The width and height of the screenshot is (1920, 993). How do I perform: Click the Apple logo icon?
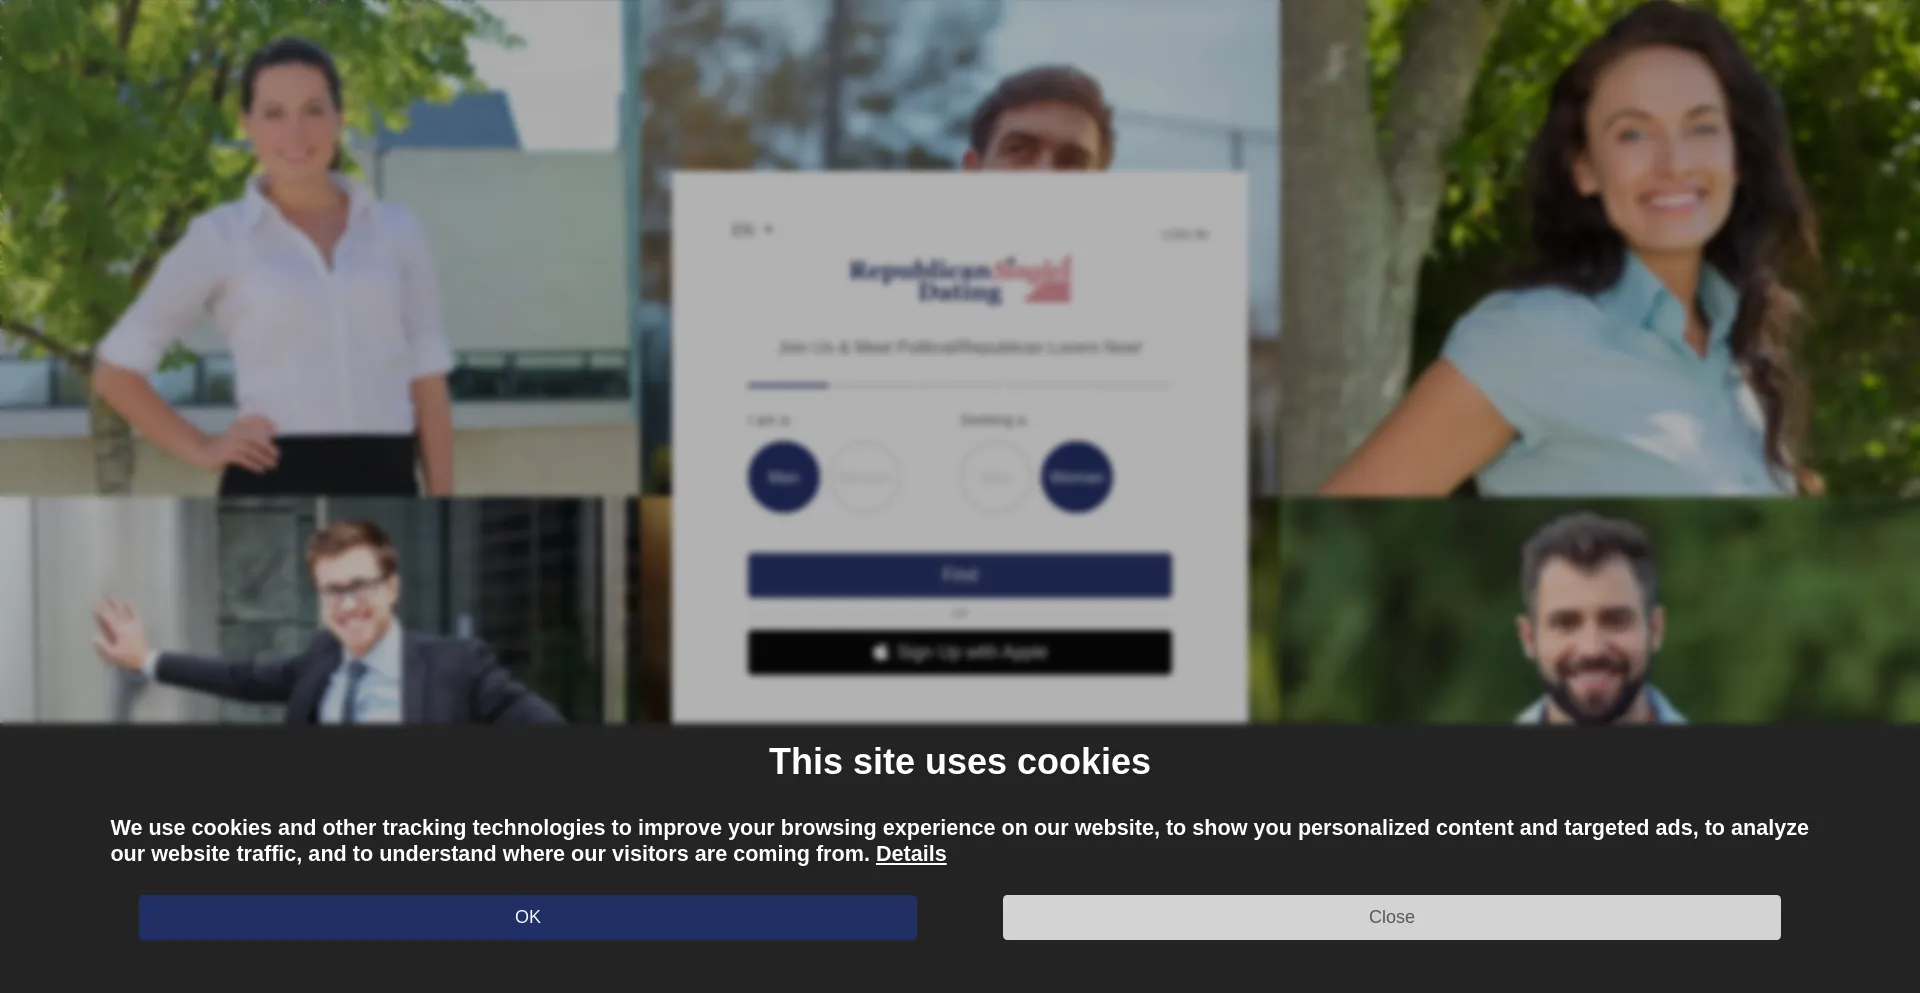[x=880, y=652]
